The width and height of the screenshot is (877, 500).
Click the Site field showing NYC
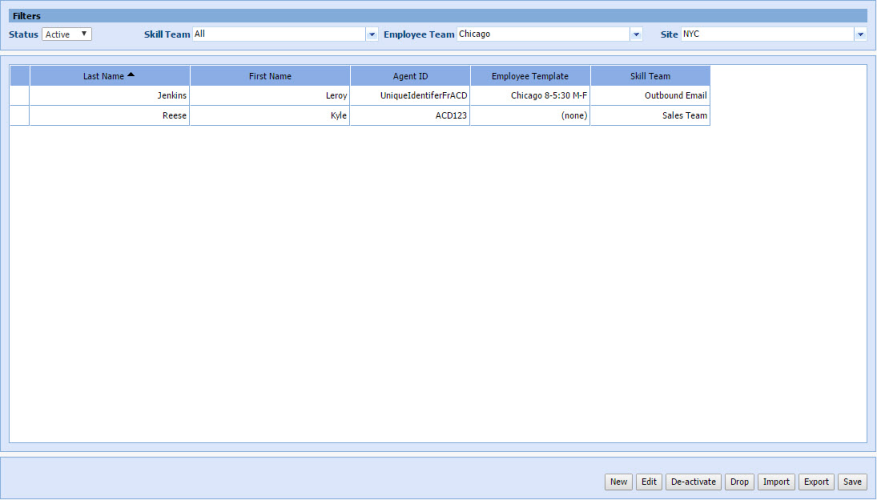[767, 34]
